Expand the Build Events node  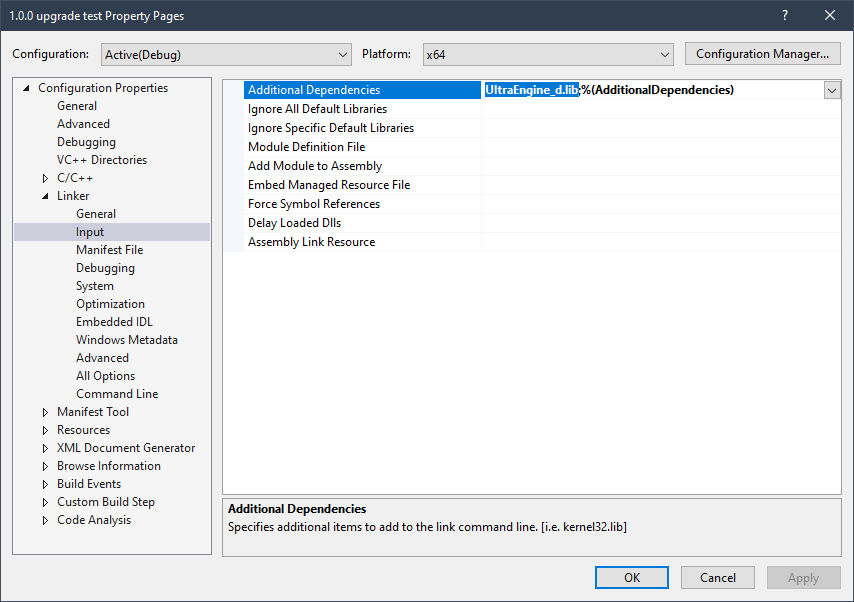(x=45, y=484)
